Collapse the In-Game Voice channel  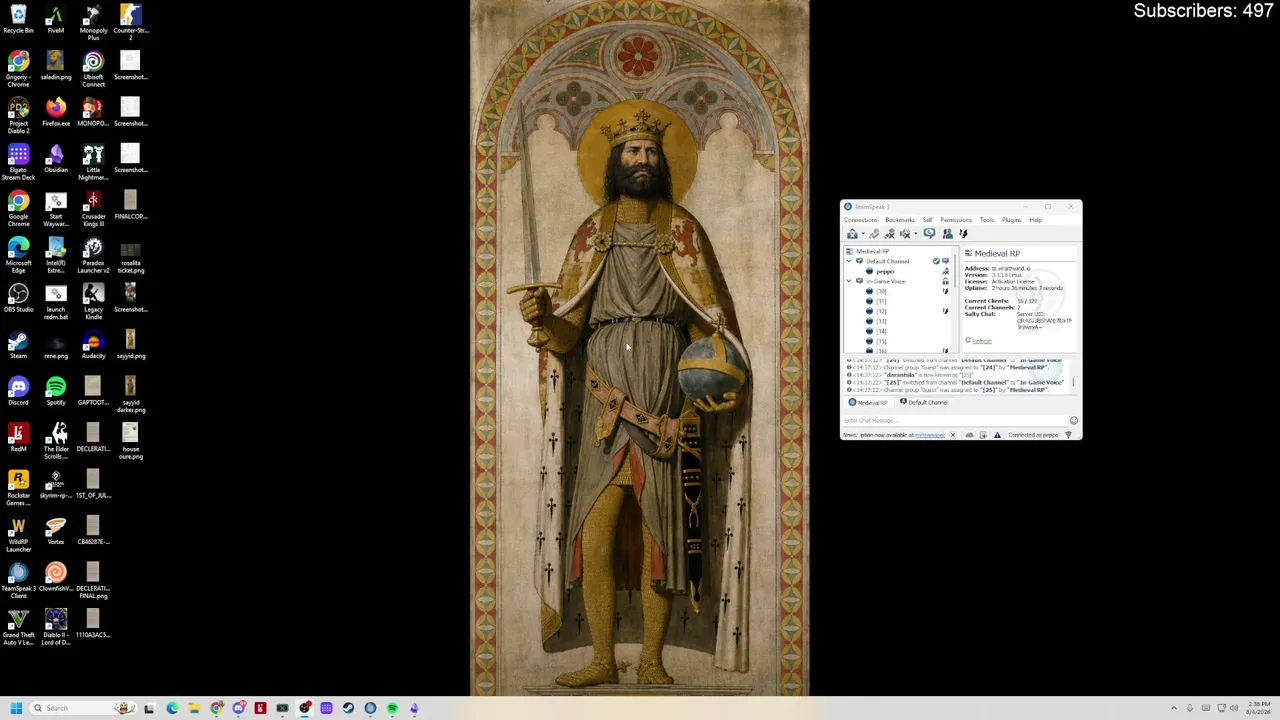[849, 281]
